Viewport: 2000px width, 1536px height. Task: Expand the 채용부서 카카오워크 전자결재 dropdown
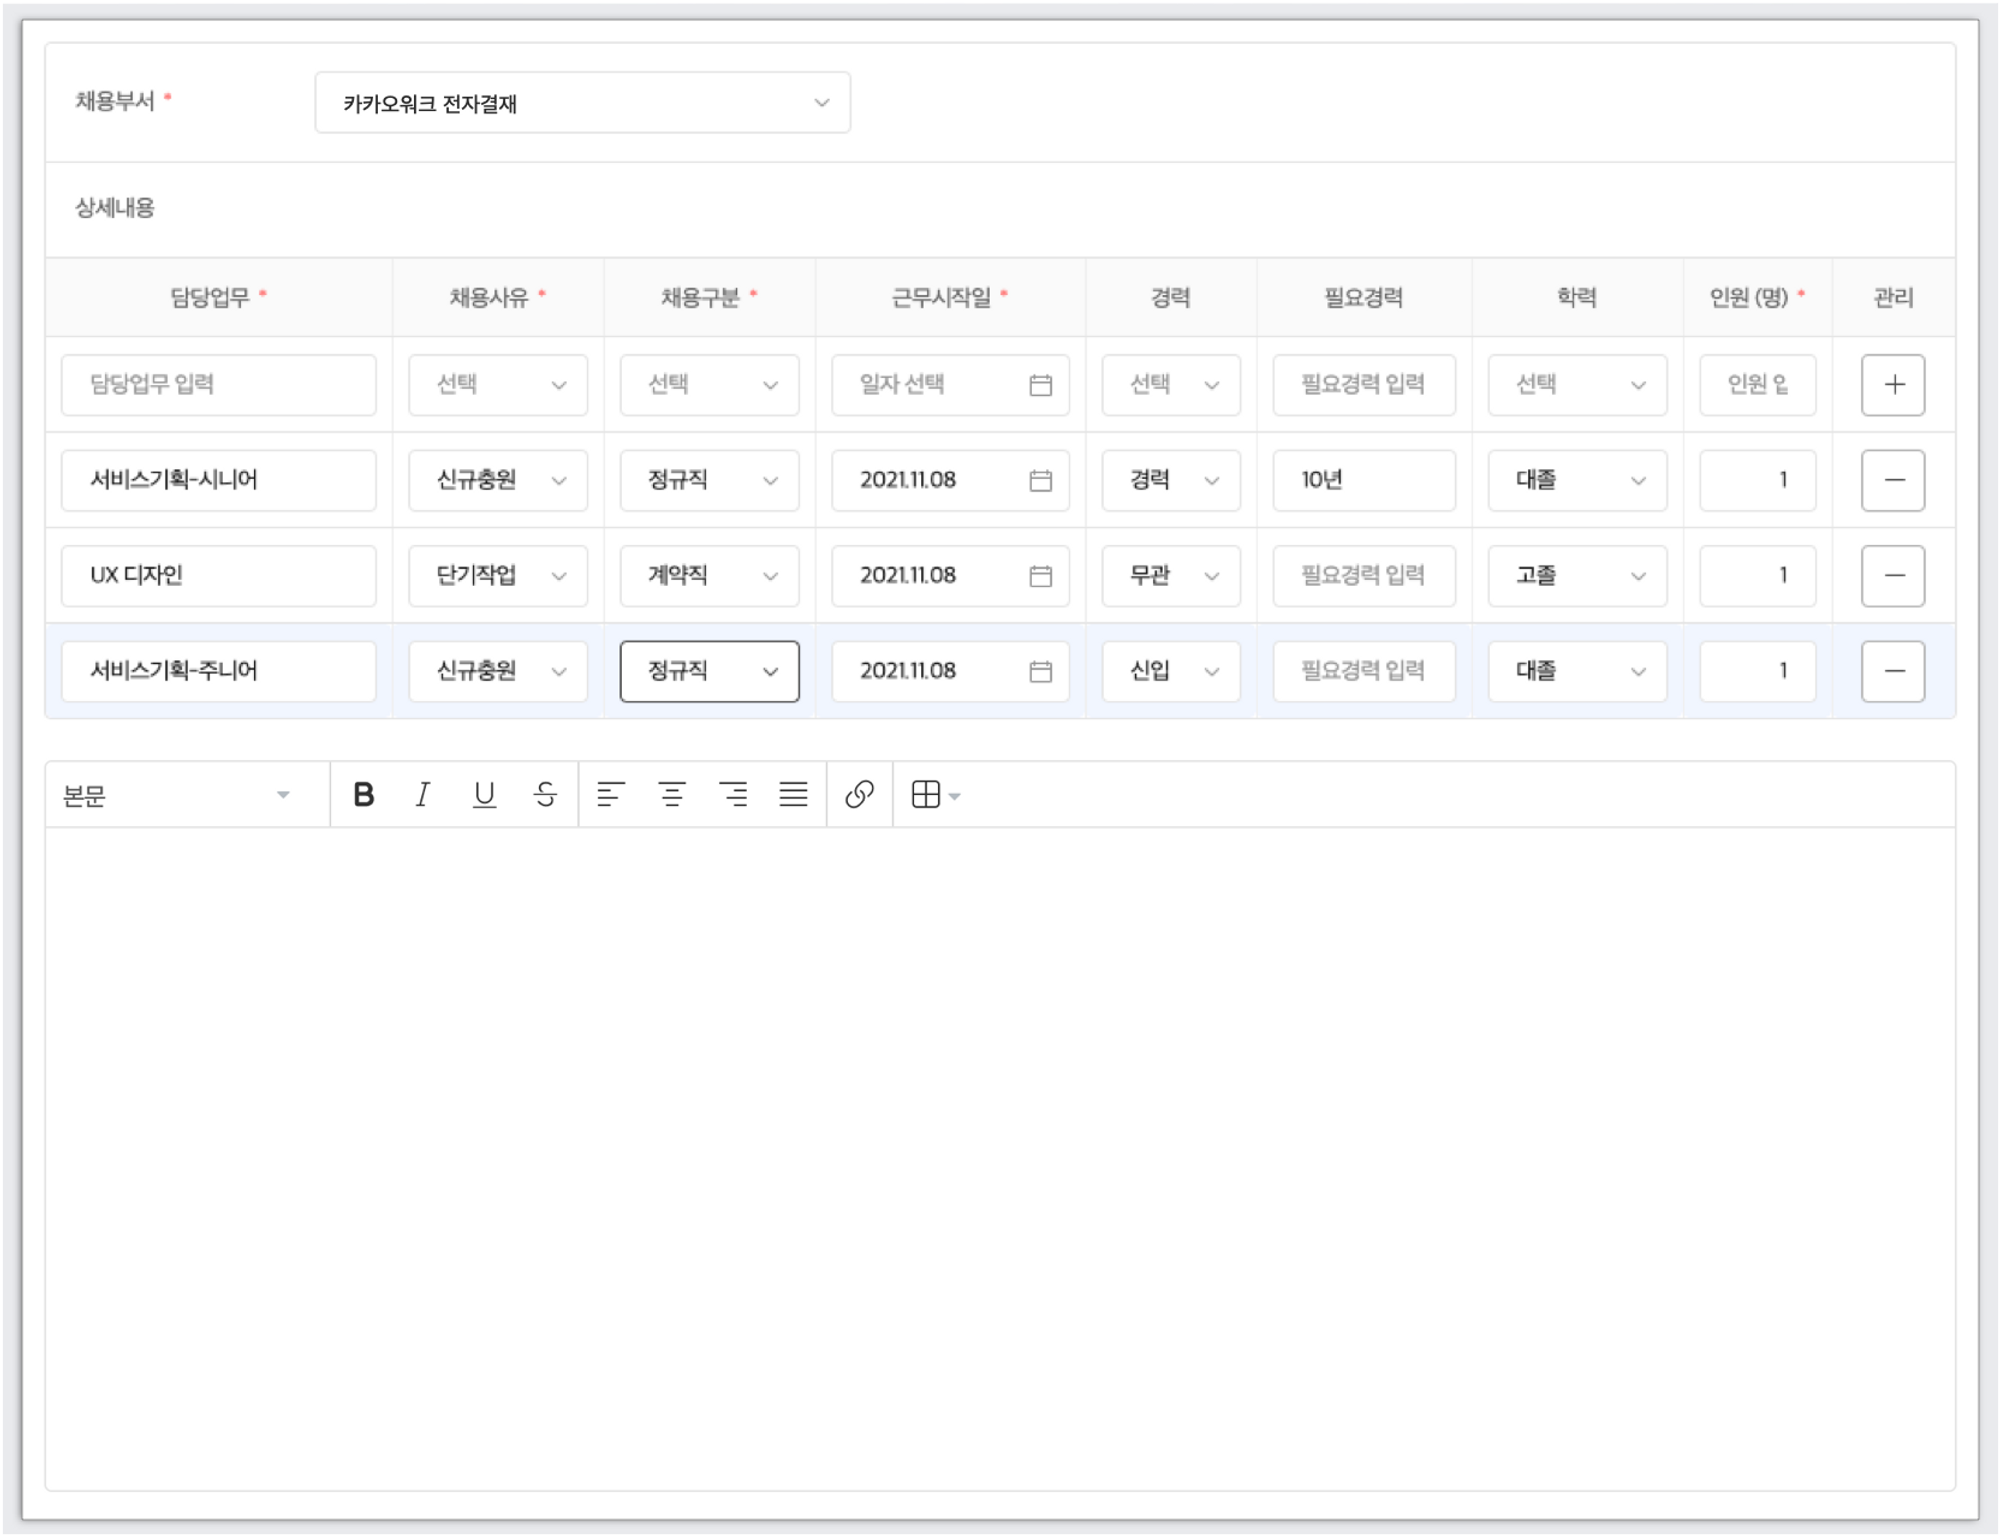582,103
